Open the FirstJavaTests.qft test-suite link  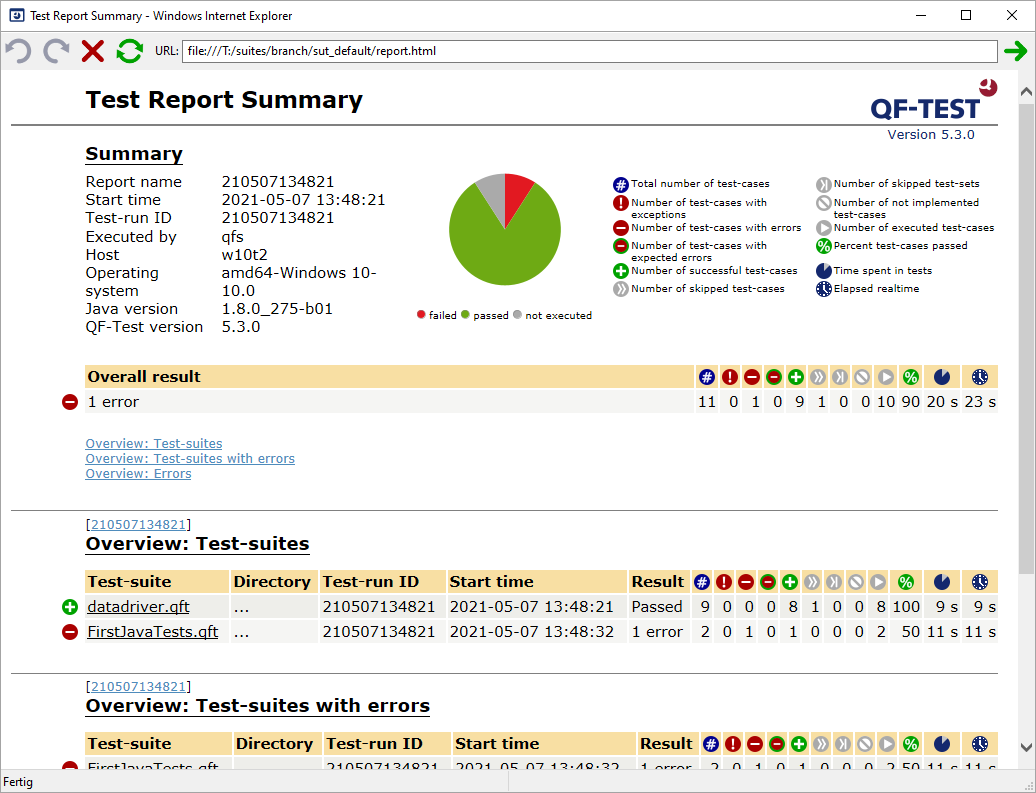pos(153,632)
